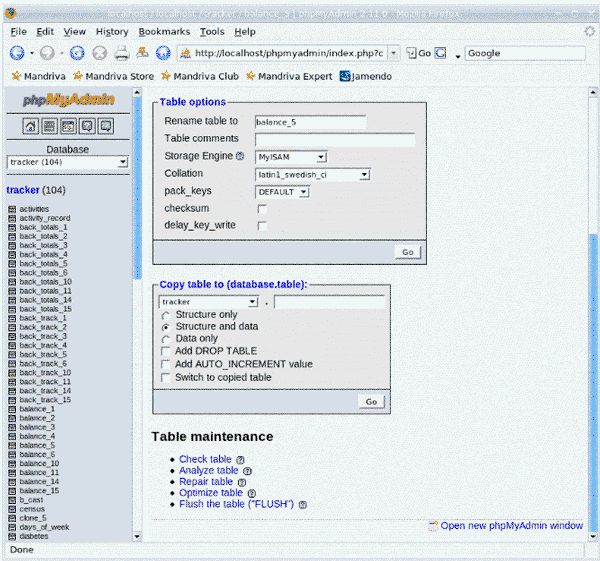600x561 pixels.
Task: Click help icon next to Analyze table
Action: pyautogui.click(x=248, y=471)
